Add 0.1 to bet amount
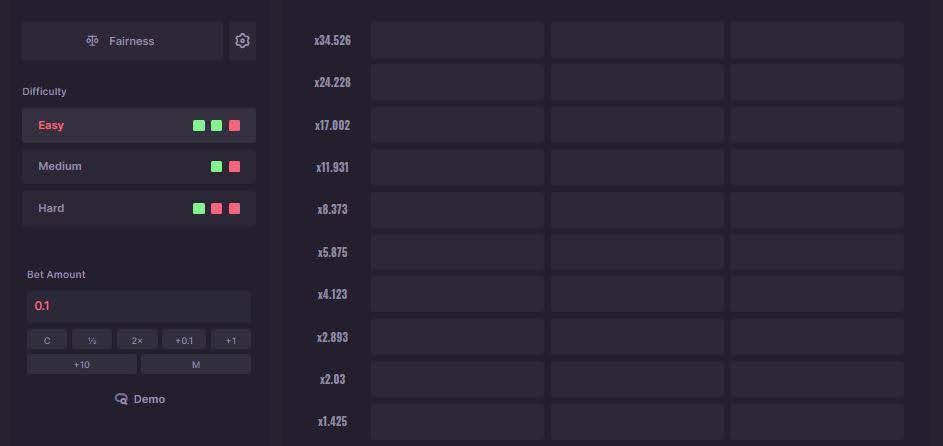943x446 pixels. click(184, 340)
